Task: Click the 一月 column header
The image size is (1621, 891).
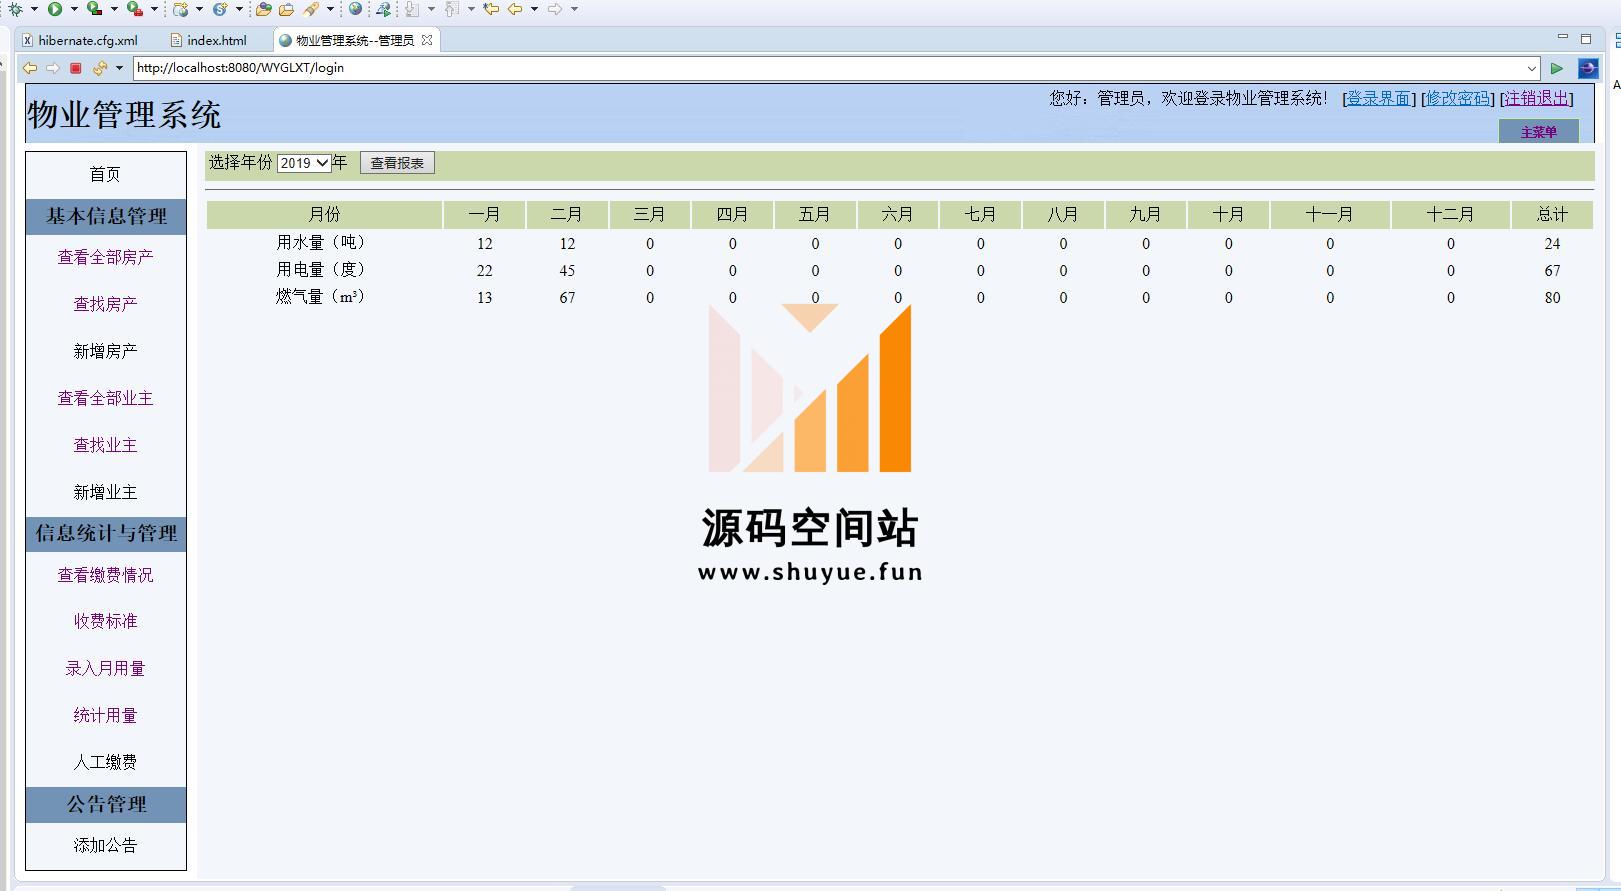Action: point(484,214)
